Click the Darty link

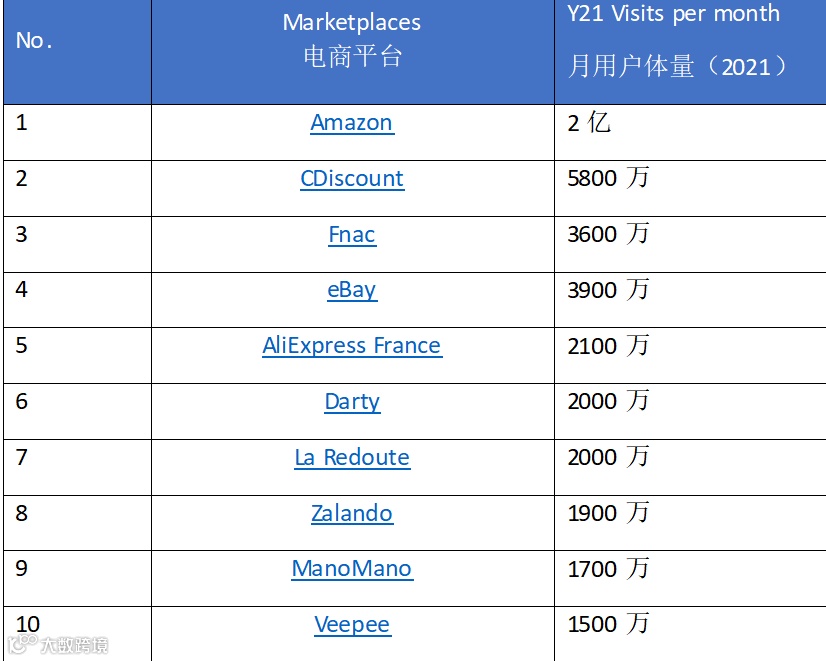point(352,402)
